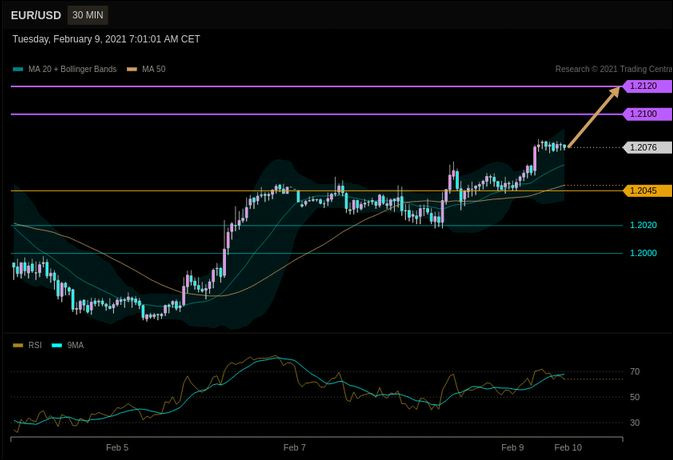The width and height of the screenshot is (673, 460).
Task: Click the EUR/USD symbol title
Action: pyautogui.click(x=36, y=15)
